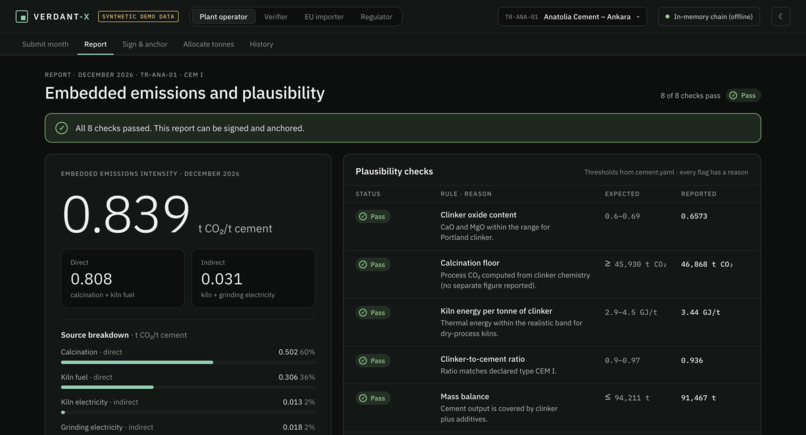Click the header Pass badge check icon
Viewport: 806px width, 435px height.
click(733, 96)
